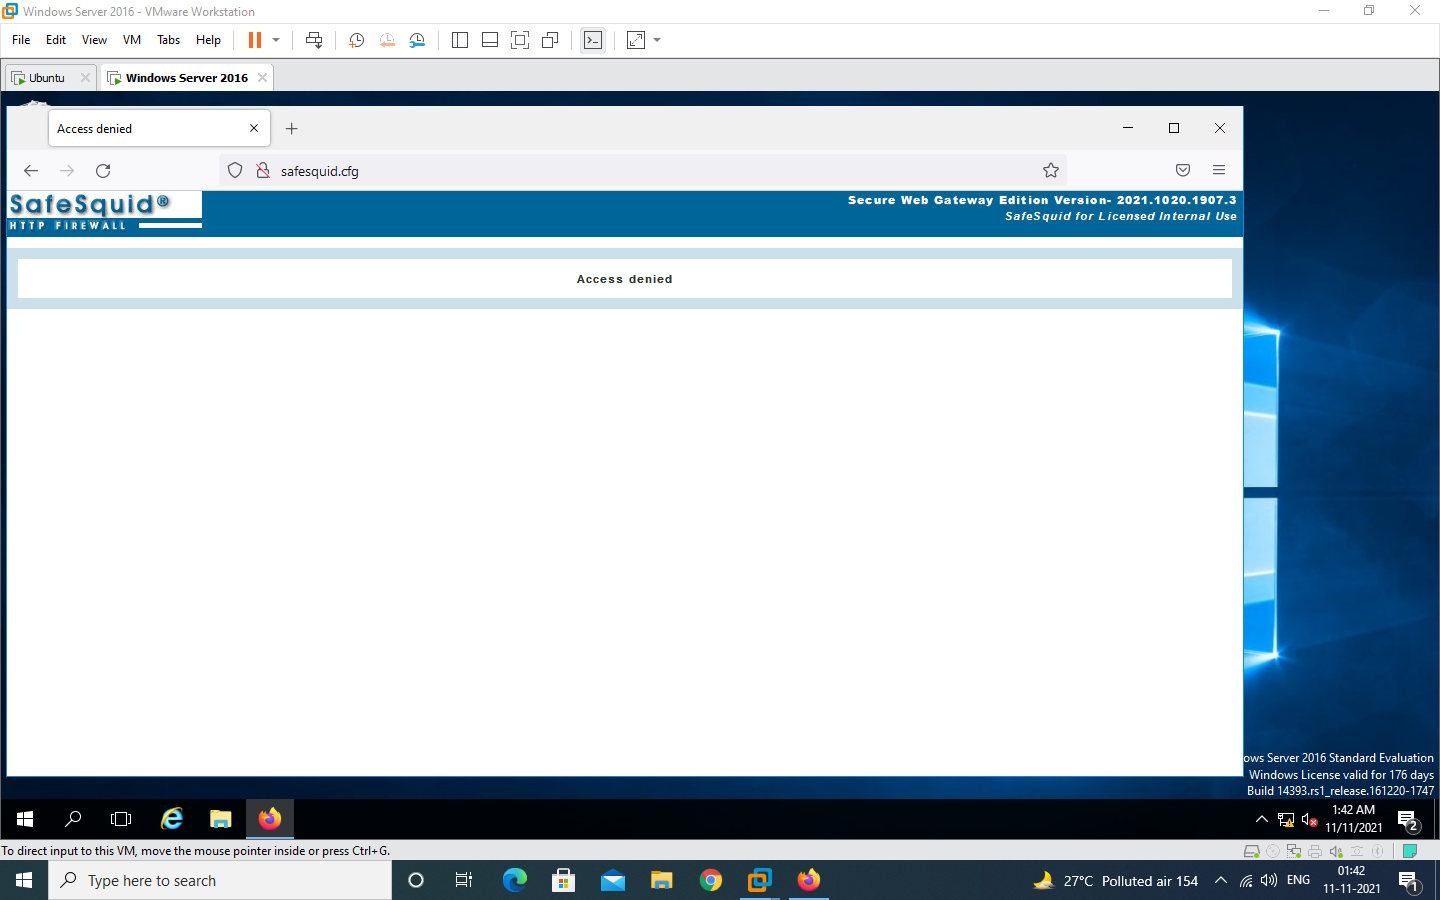Open VMware File menu
The height and width of the screenshot is (900, 1440).
coord(21,40)
